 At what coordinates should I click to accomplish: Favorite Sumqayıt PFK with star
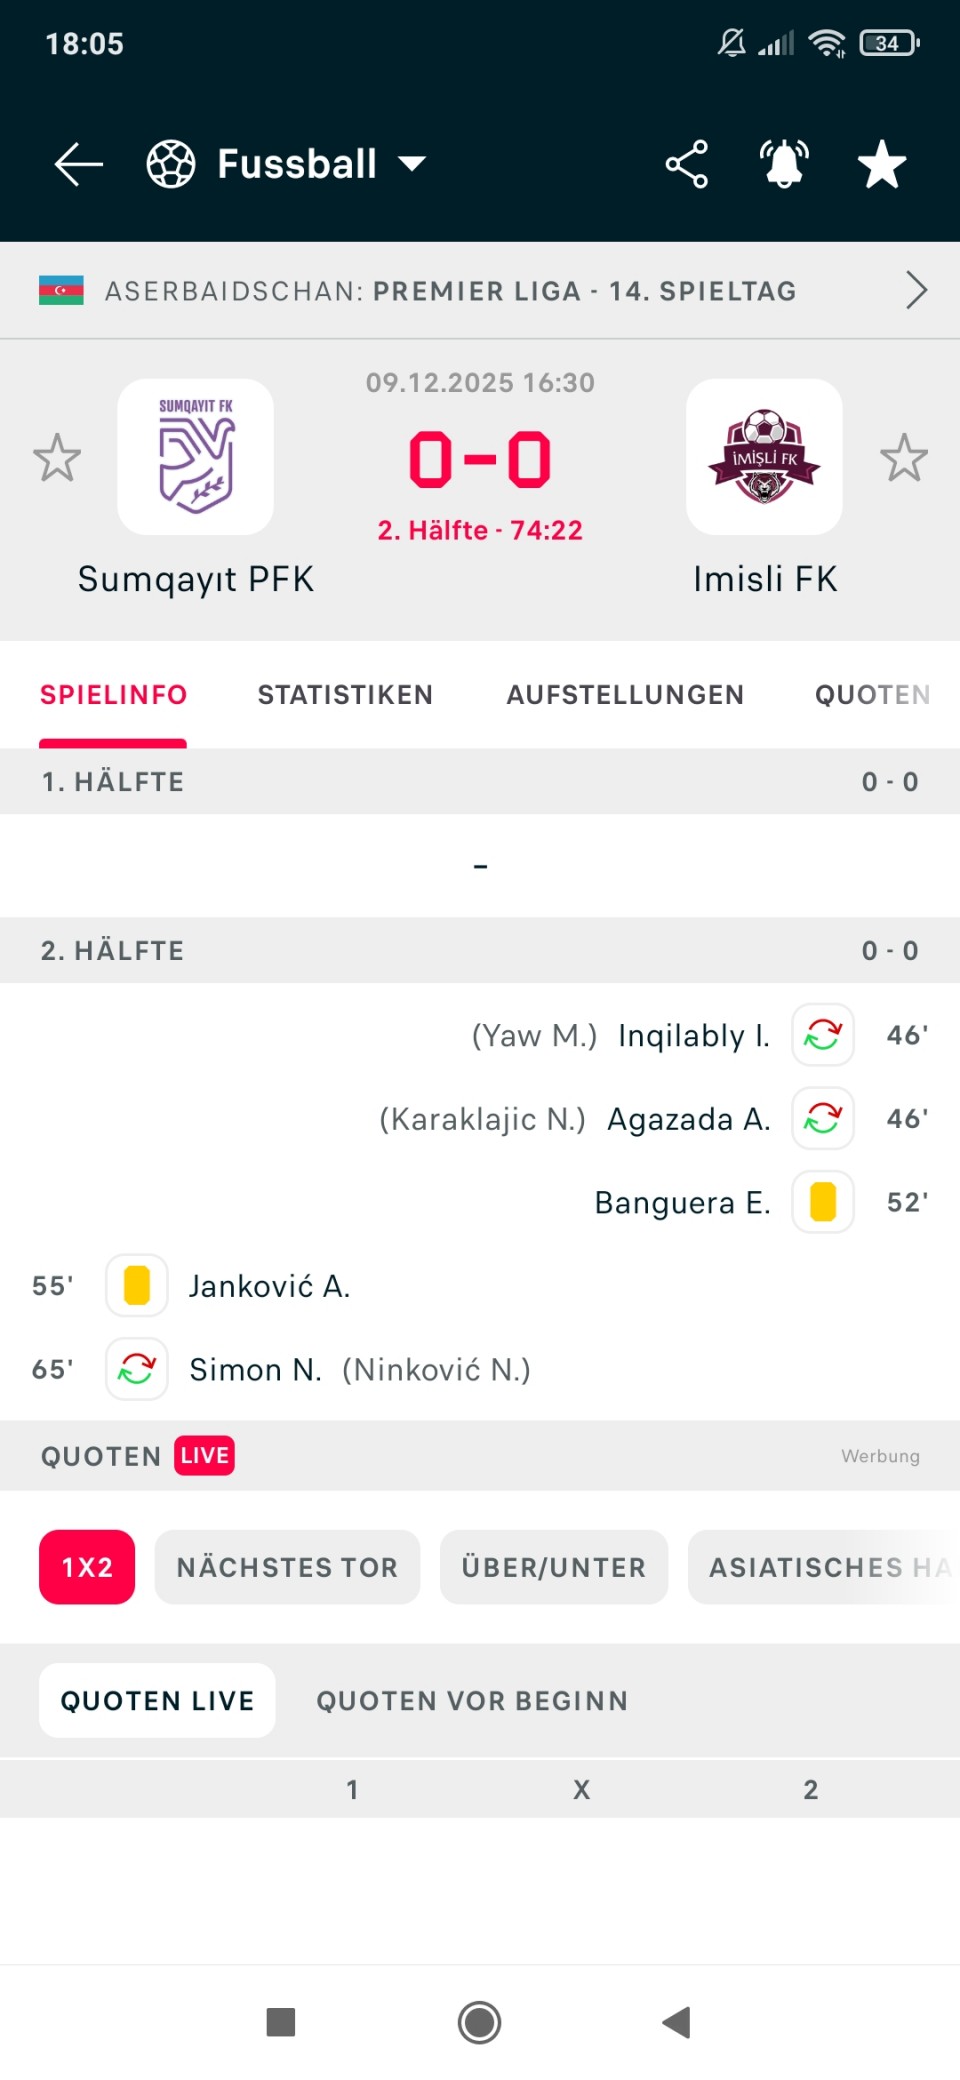click(x=57, y=458)
